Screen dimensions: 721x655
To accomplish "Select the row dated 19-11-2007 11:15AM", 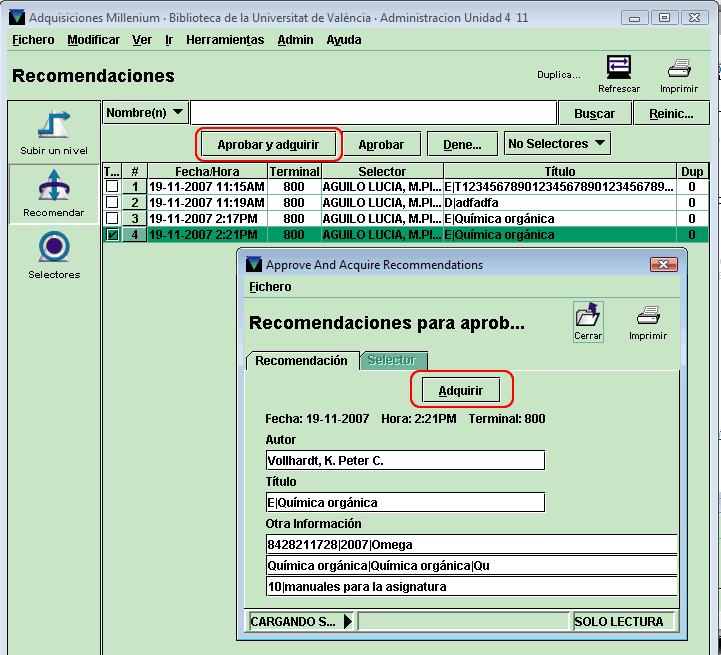I will coord(406,186).
